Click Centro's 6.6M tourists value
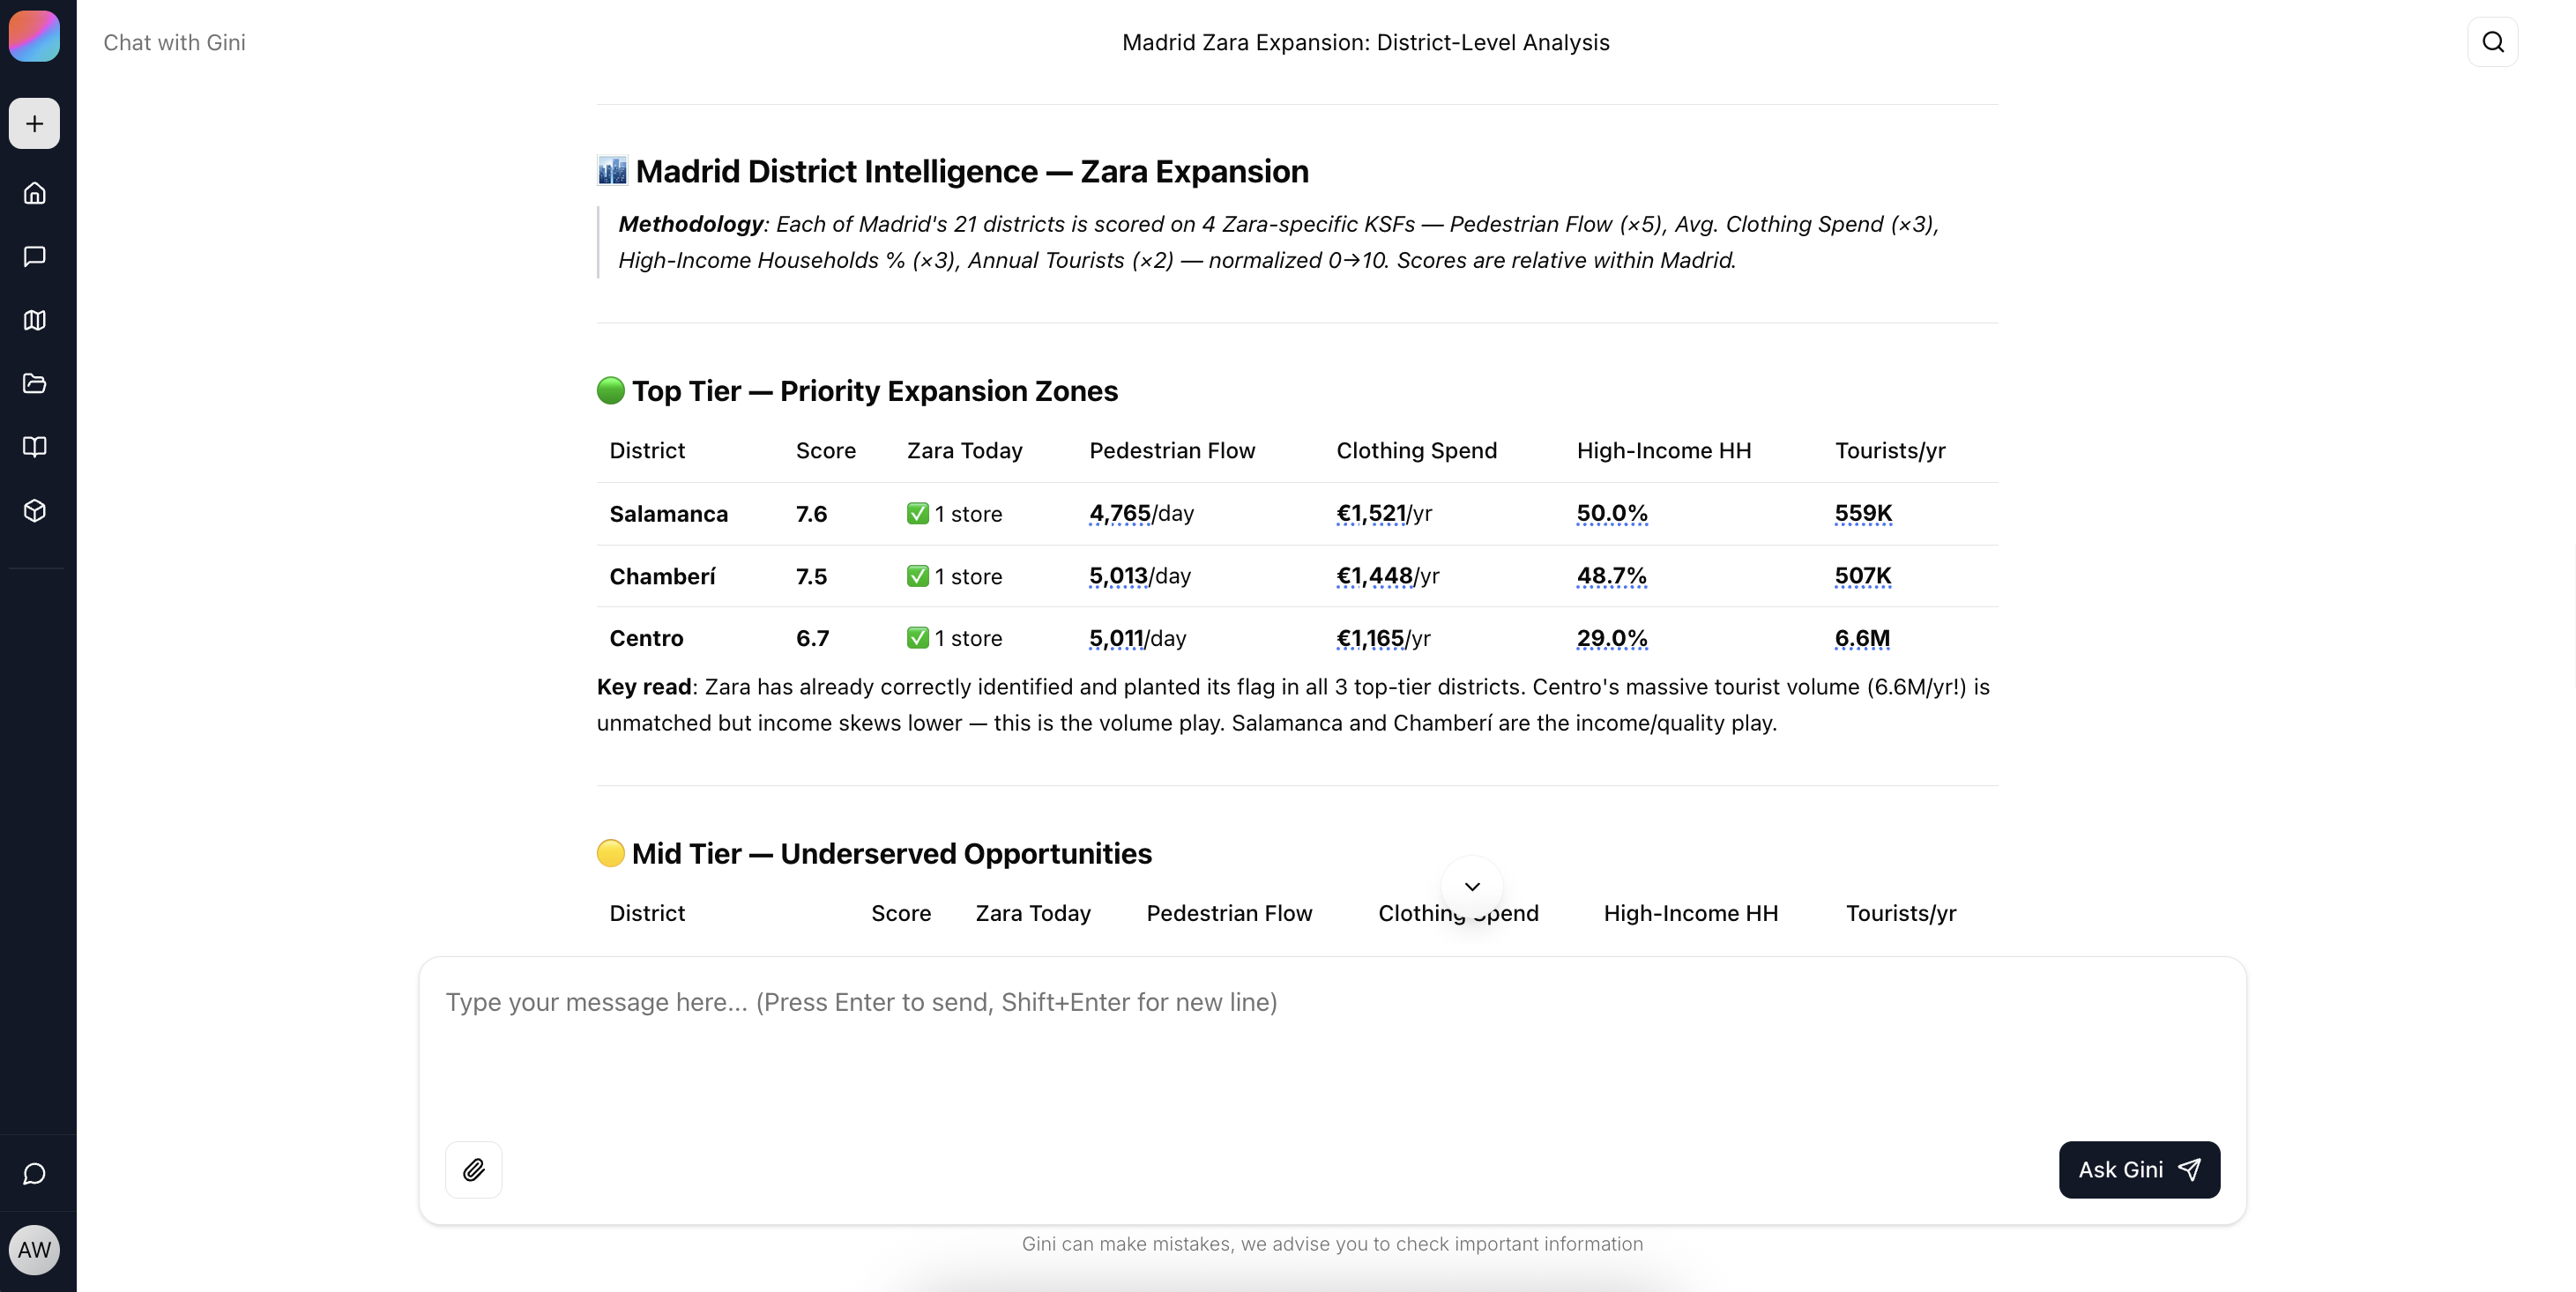Screen dimensions: 2576x1292 [1862, 638]
